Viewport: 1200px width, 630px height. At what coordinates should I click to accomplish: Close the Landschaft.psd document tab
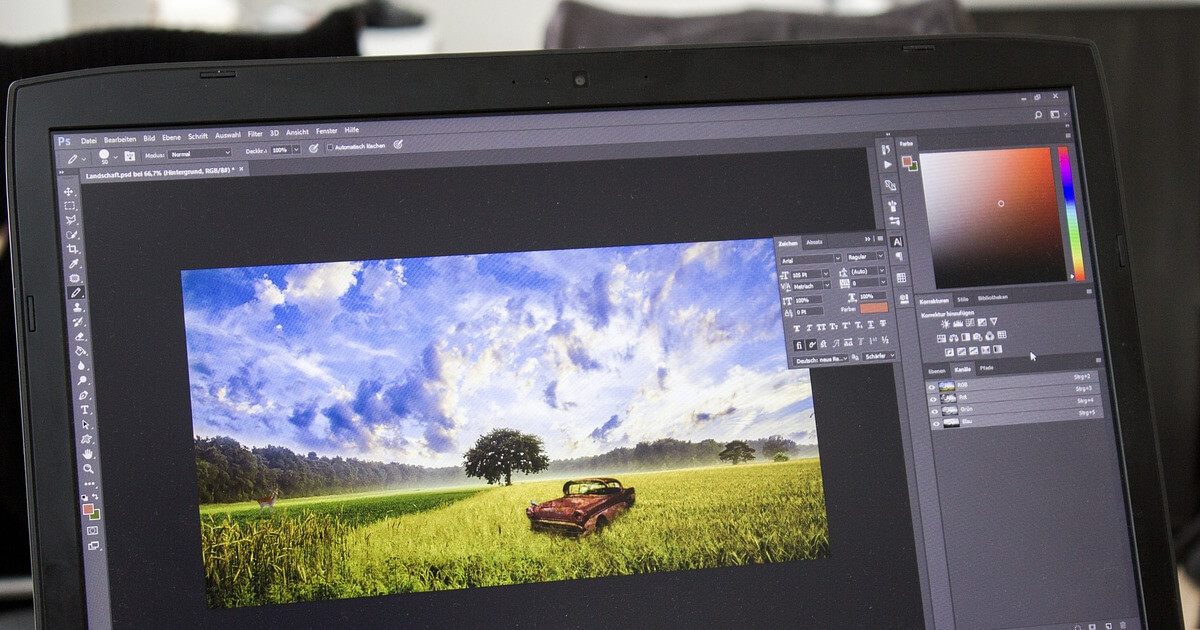tap(241, 170)
